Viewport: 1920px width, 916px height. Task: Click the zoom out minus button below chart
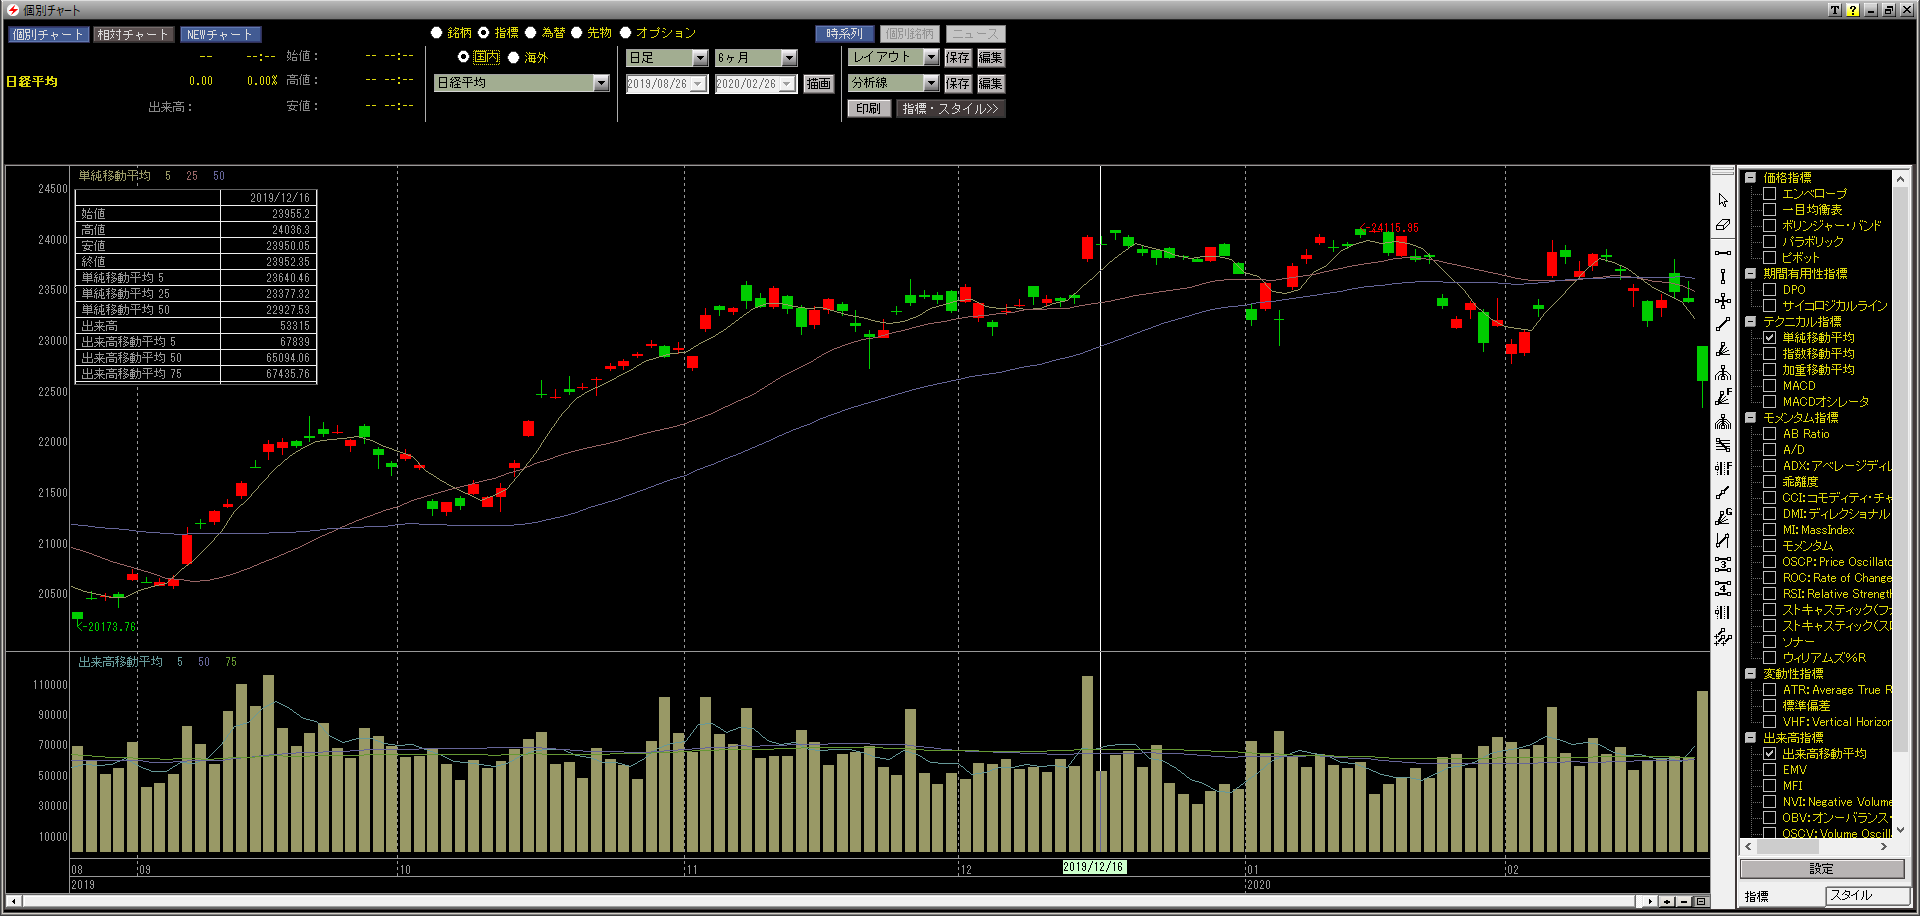1684,901
